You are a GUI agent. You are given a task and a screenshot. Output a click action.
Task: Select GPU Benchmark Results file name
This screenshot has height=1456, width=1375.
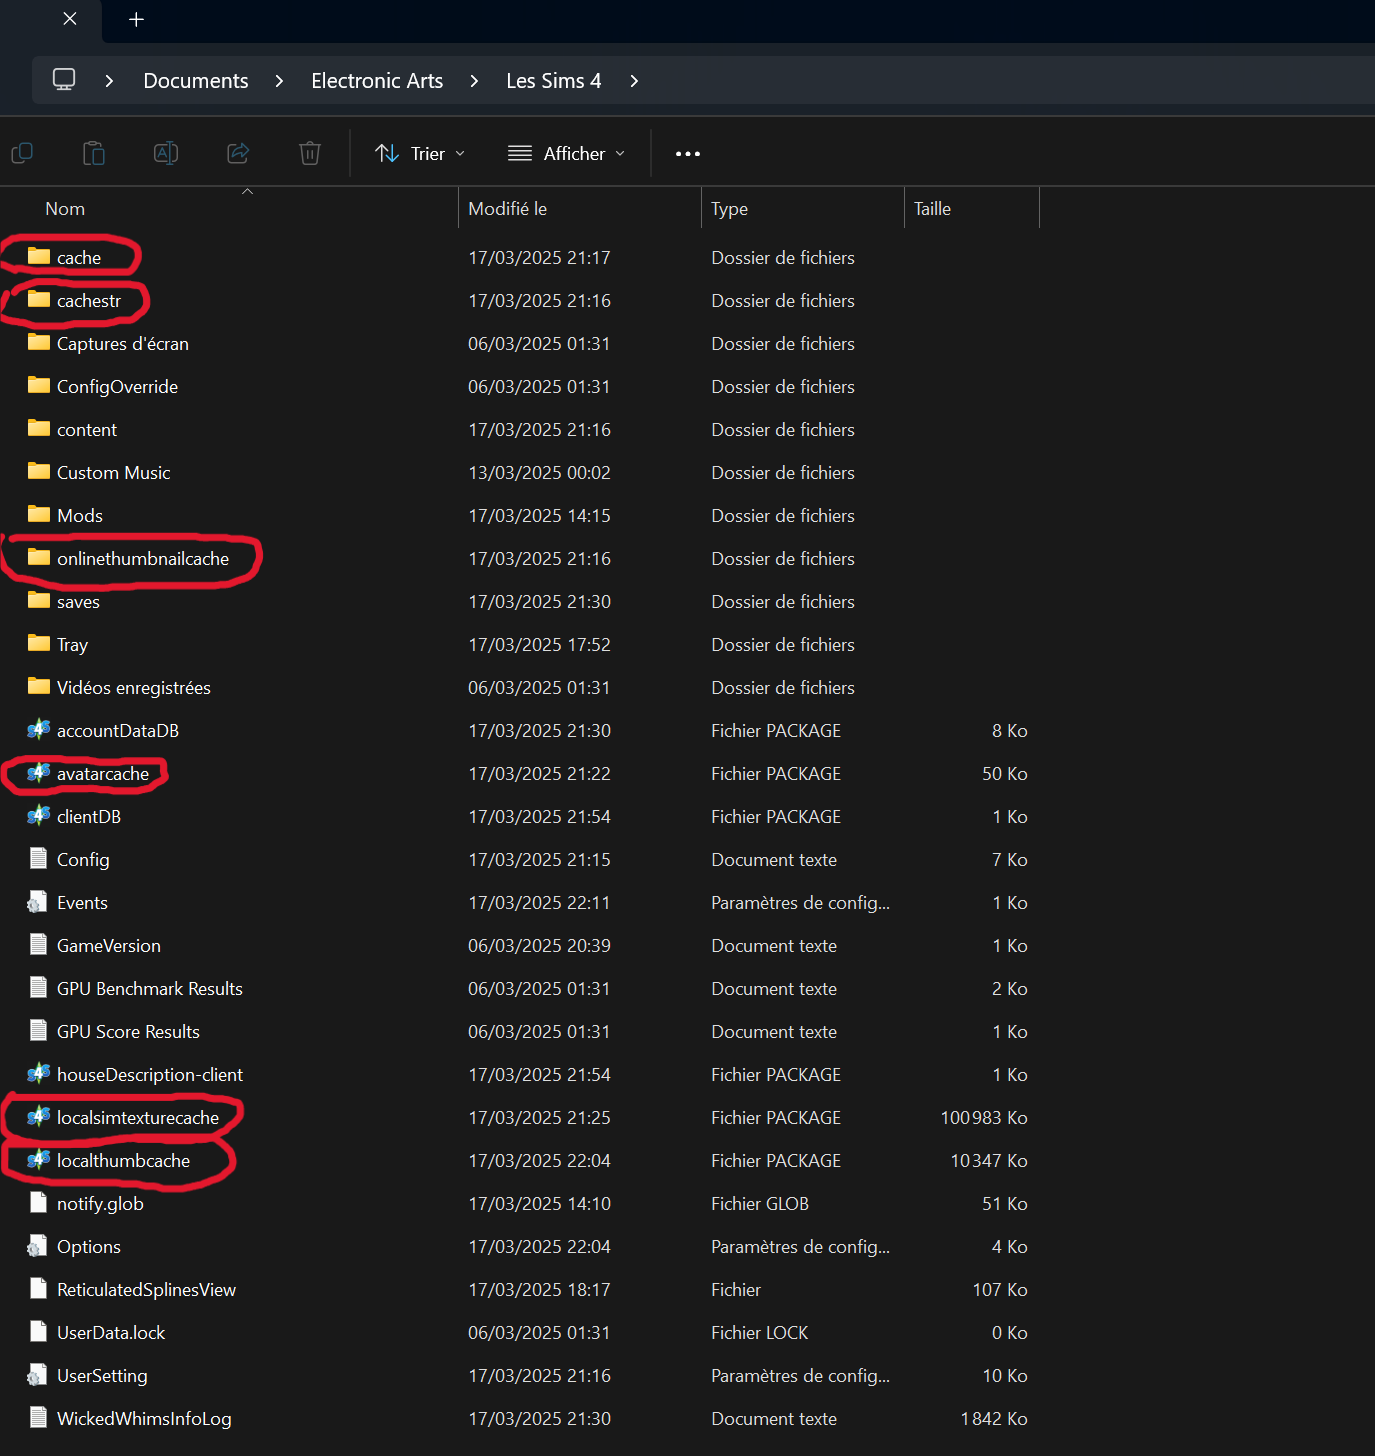point(150,989)
